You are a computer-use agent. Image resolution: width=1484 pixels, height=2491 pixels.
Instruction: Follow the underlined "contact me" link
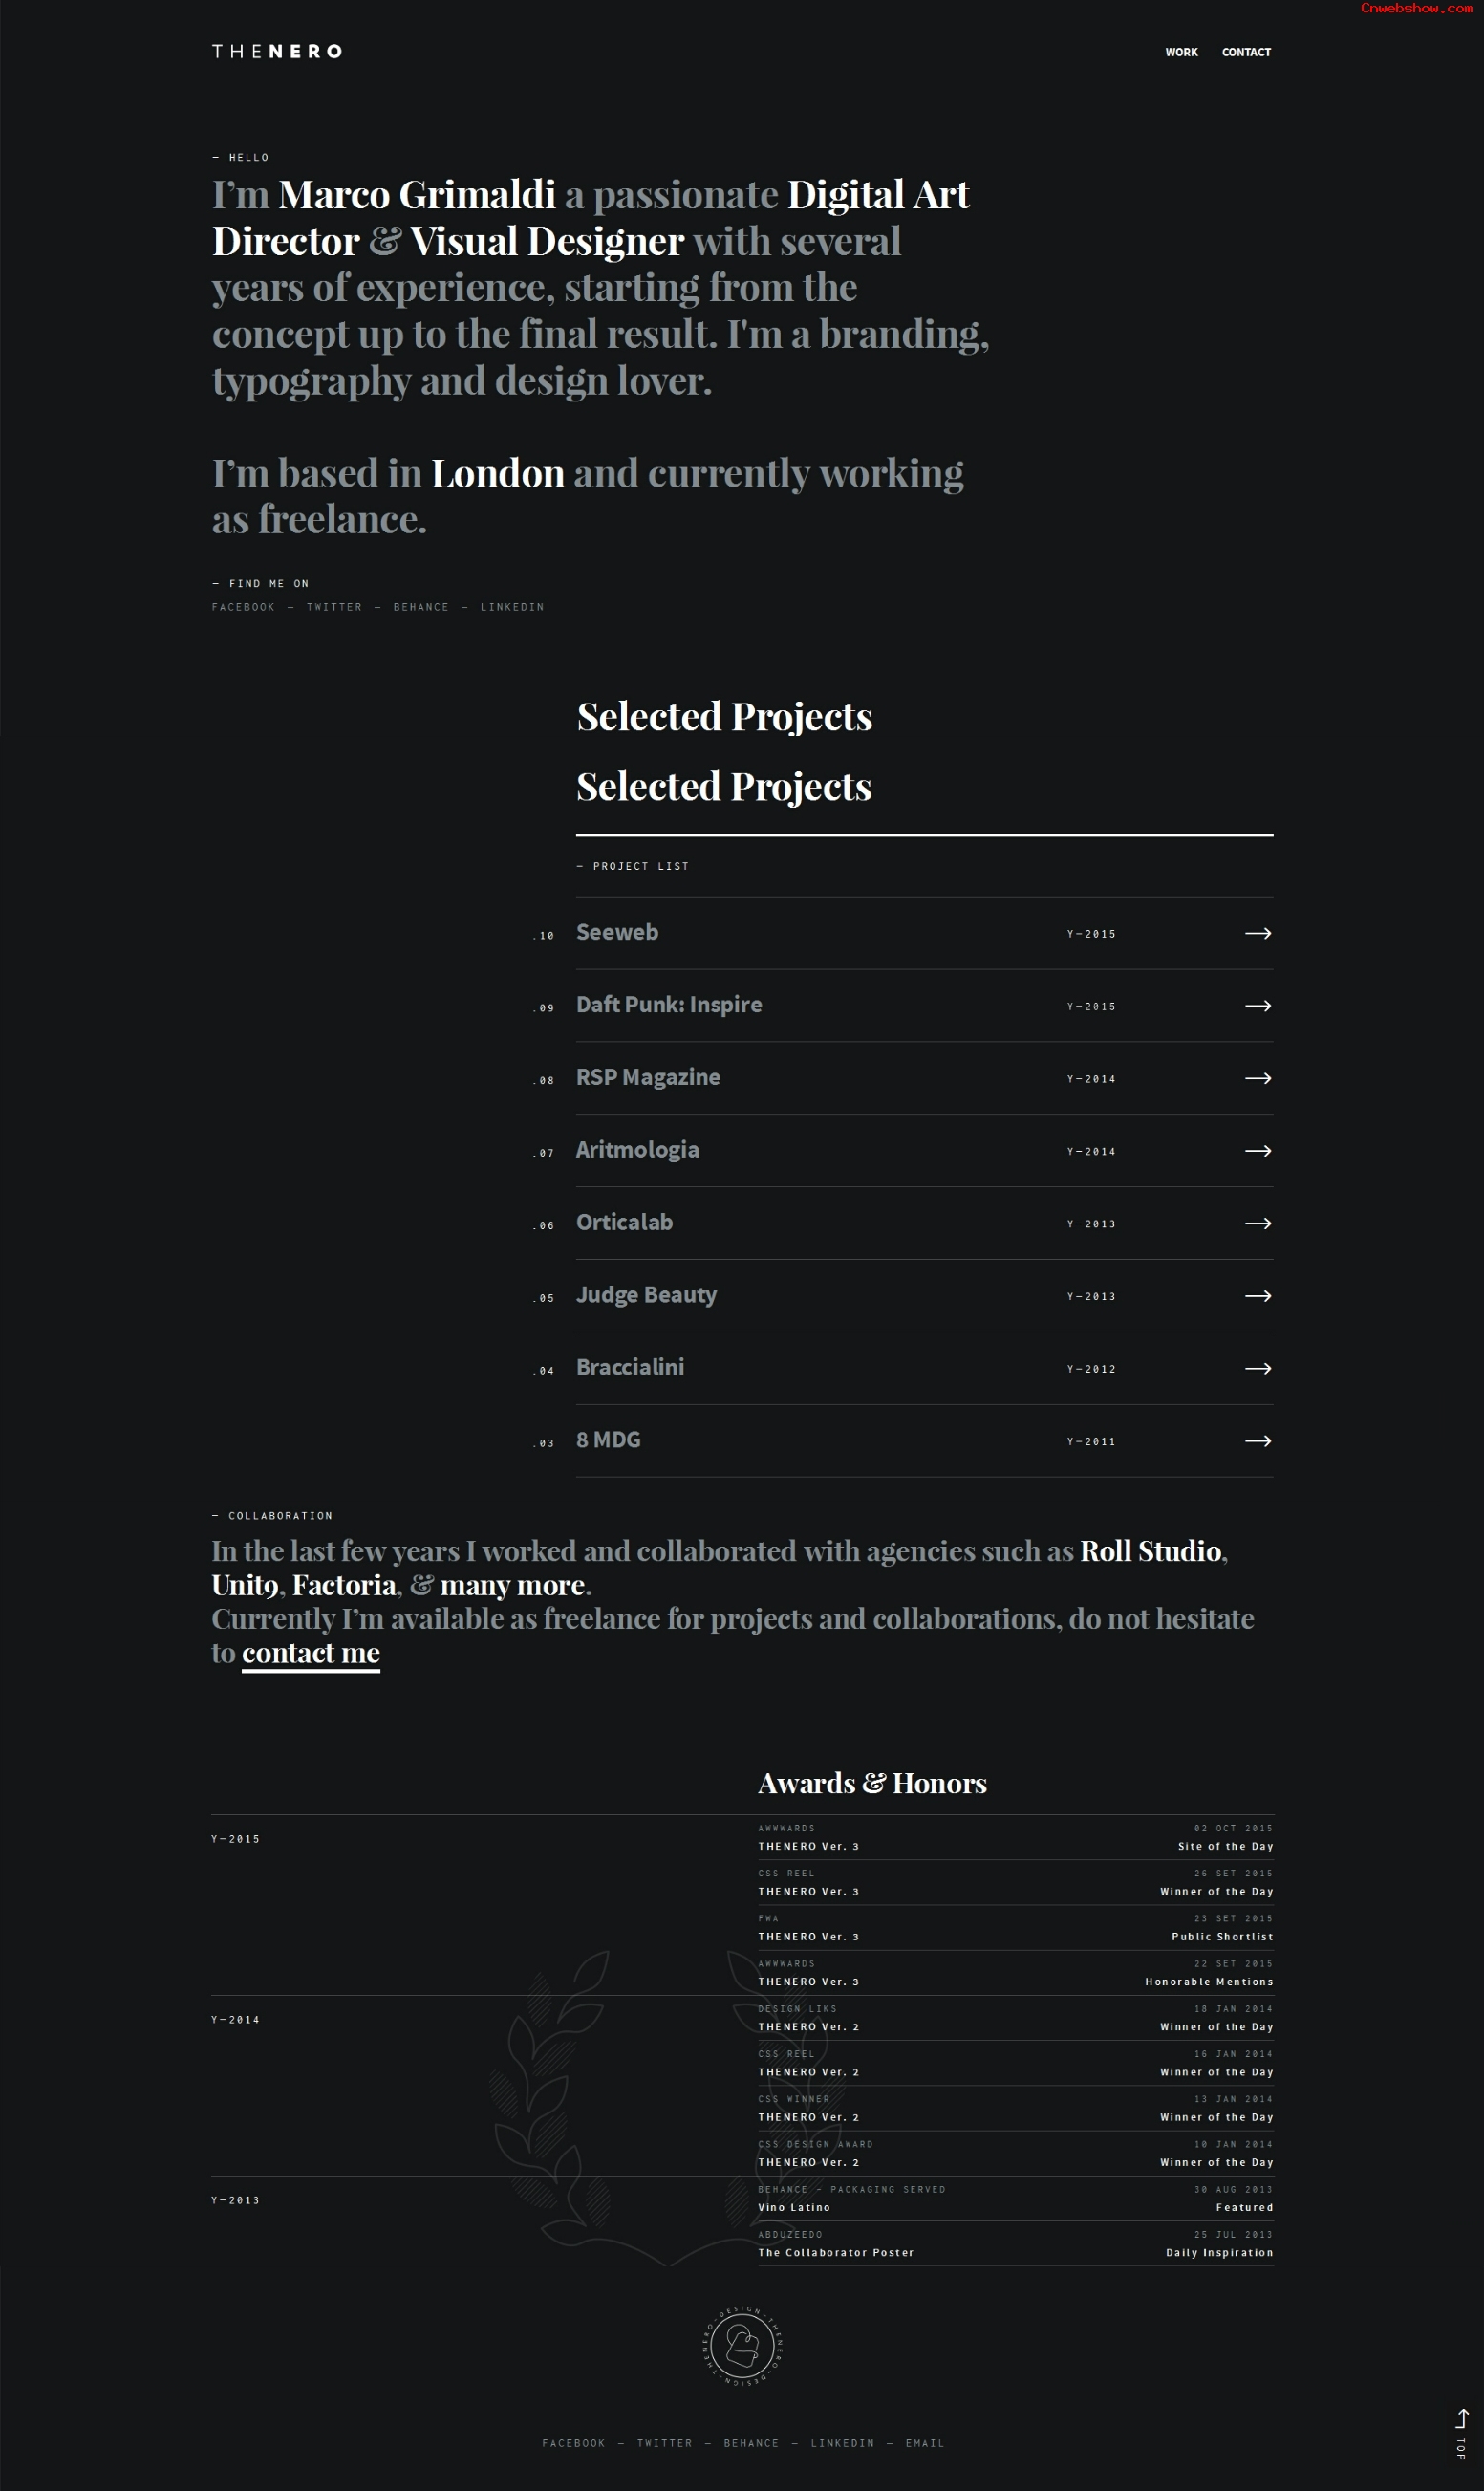pos(311,1653)
